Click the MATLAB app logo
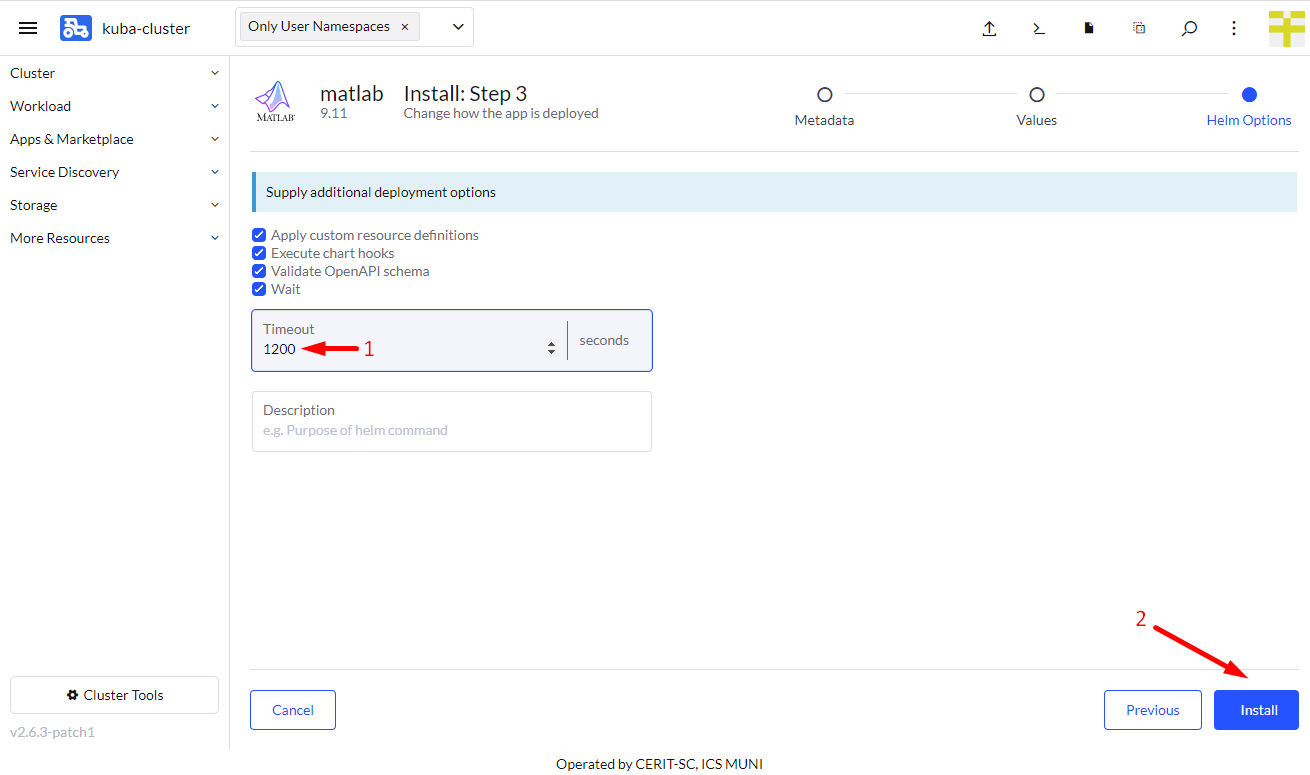The image size is (1310, 775). pos(275,100)
